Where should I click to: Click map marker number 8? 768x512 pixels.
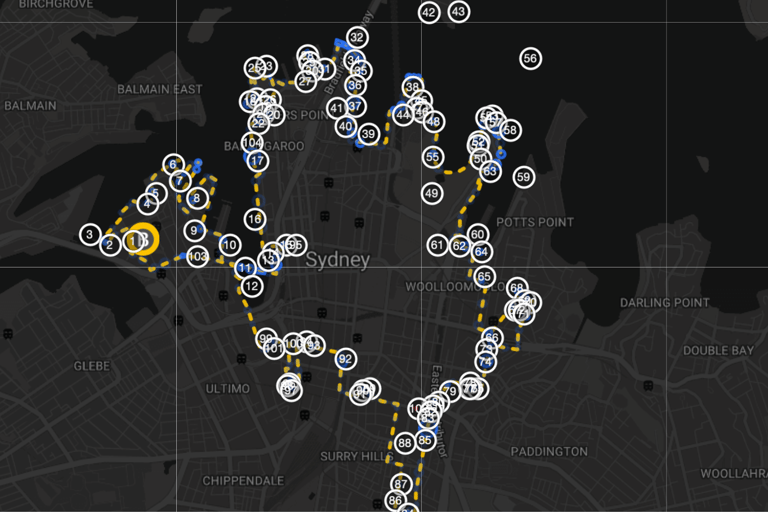[197, 198]
